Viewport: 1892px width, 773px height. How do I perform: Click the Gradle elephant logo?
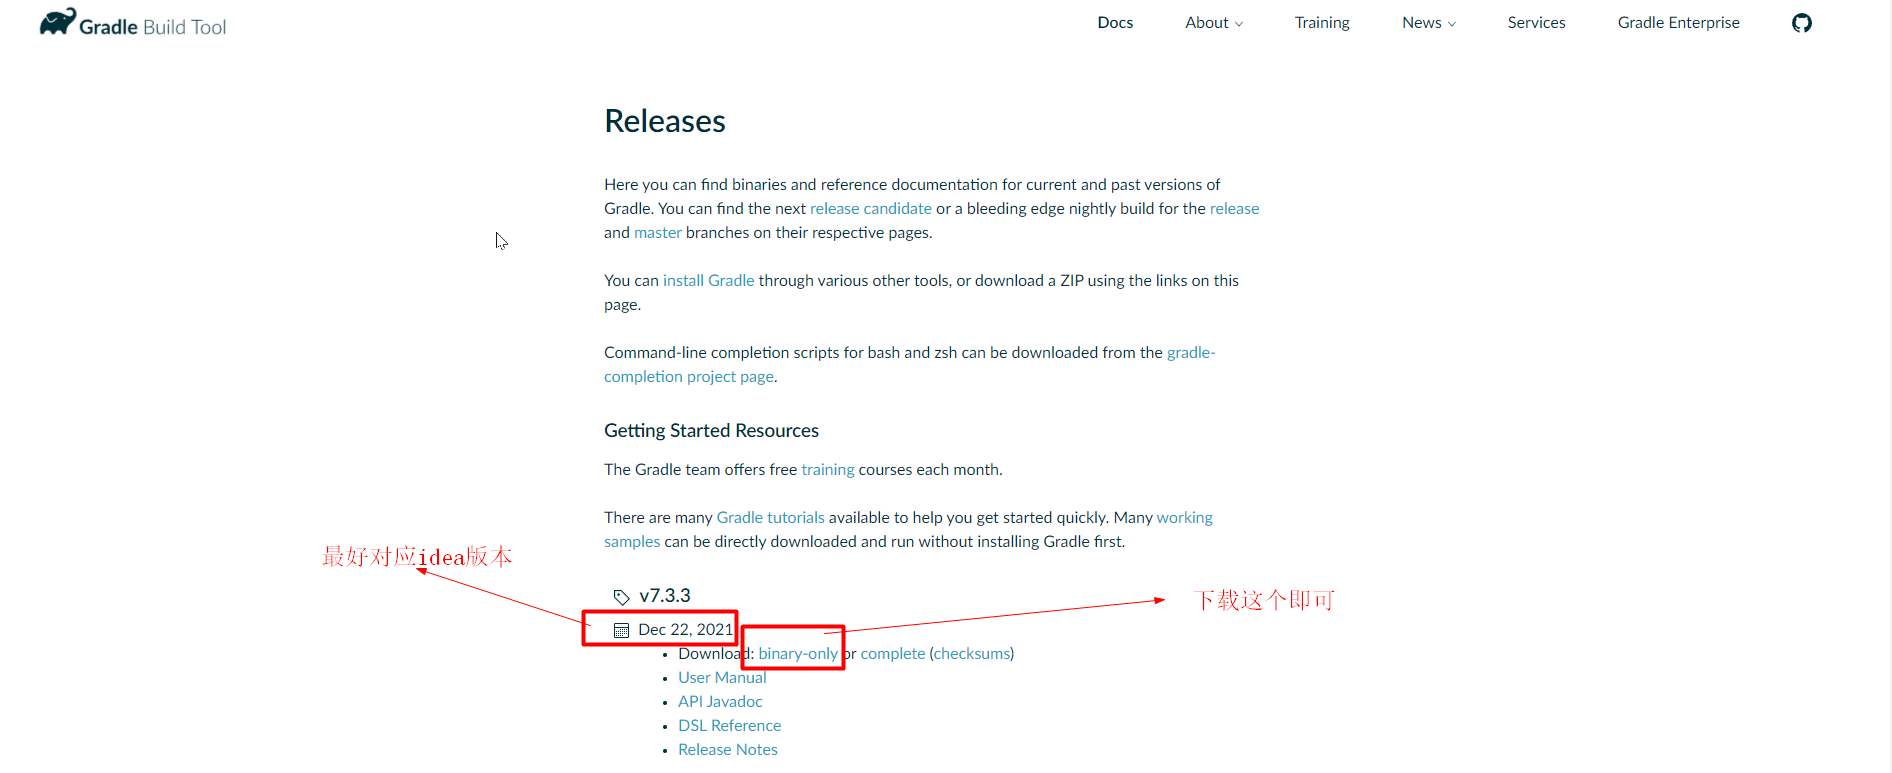pyautogui.click(x=58, y=22)
